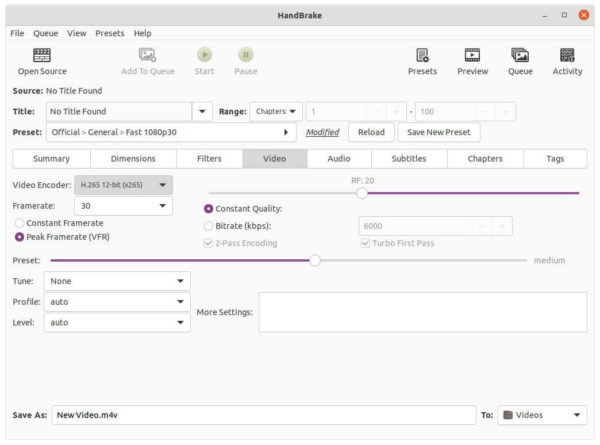Open the Profile dropdown
Image resolution: width=600 pixels, height=445 pixels.
[117, 302]
